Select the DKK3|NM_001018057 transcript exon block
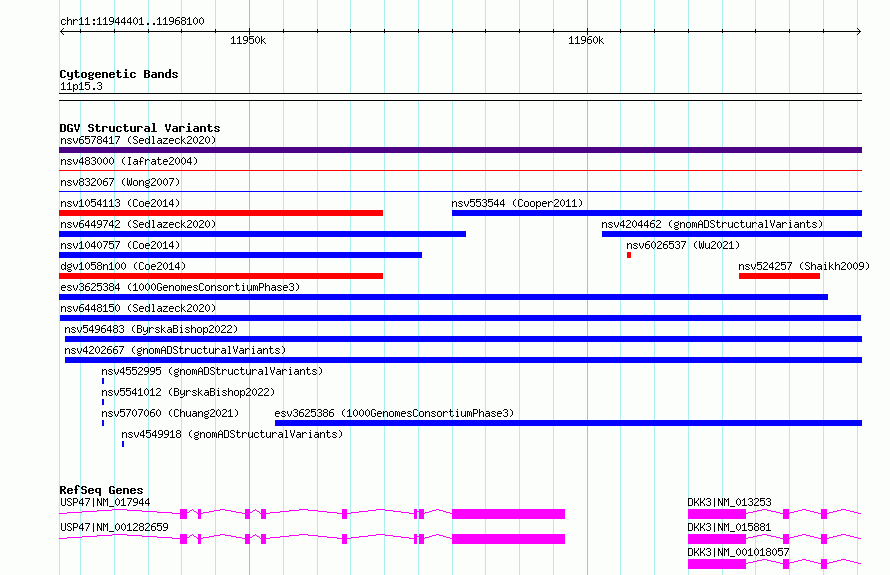This screenshot has width=890, height=575. coord(717,564)
